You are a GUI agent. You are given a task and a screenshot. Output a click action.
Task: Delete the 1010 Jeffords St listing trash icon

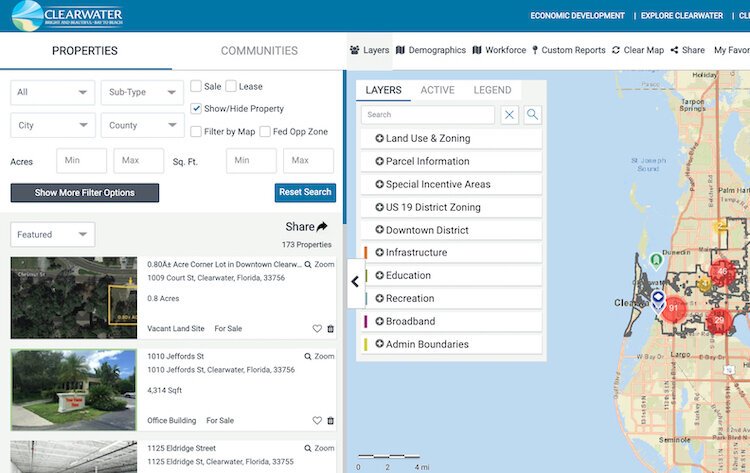tap(331, 421)
